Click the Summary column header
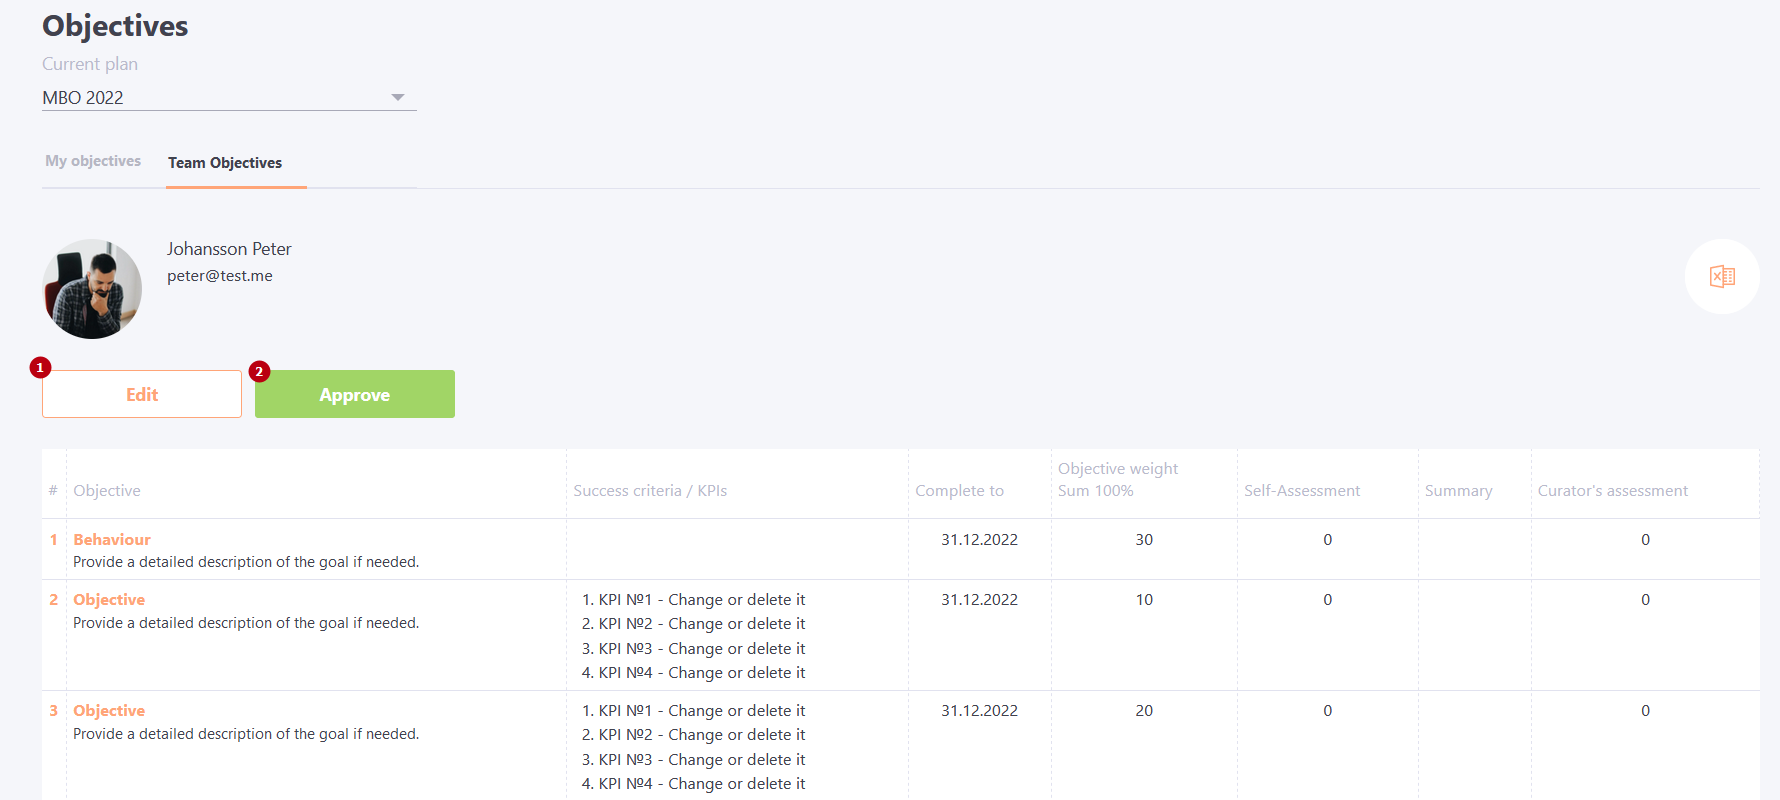1780x800 pixels. tap(1458, 490)
